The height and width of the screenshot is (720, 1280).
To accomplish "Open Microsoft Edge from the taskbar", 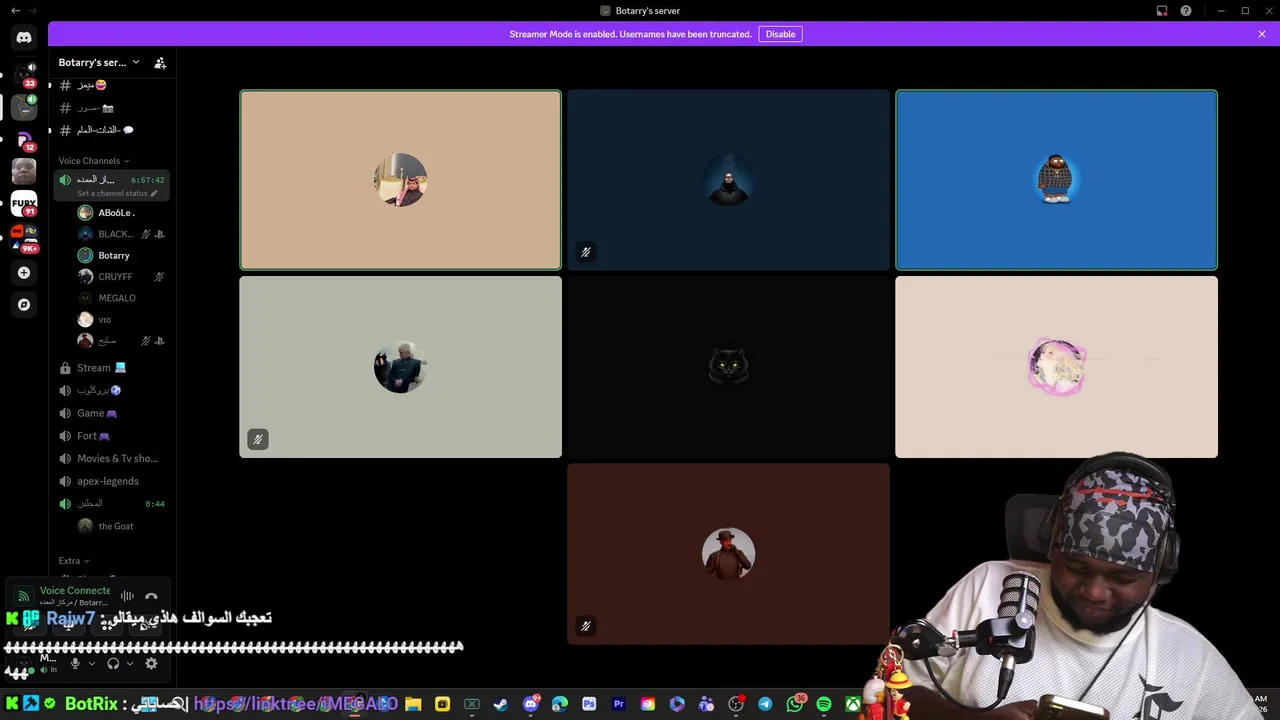I will click(560, 704).
